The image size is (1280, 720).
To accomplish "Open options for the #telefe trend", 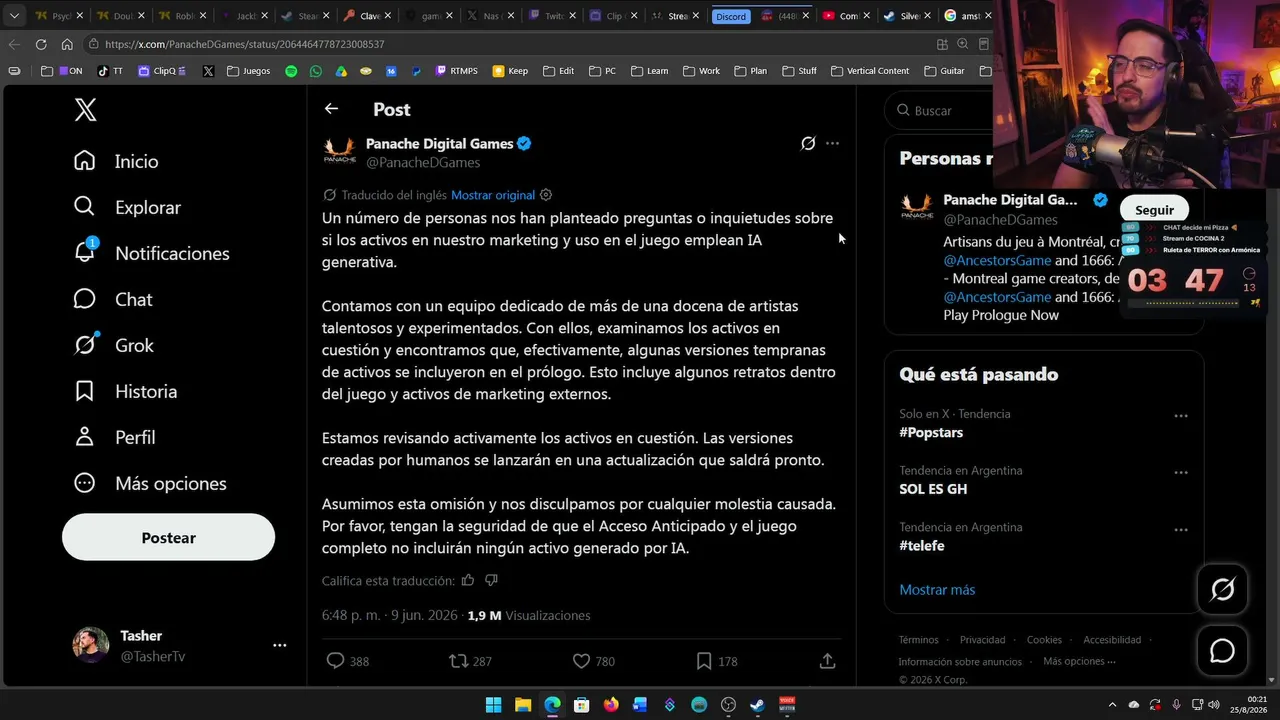I will click(x=1181, y=530).
